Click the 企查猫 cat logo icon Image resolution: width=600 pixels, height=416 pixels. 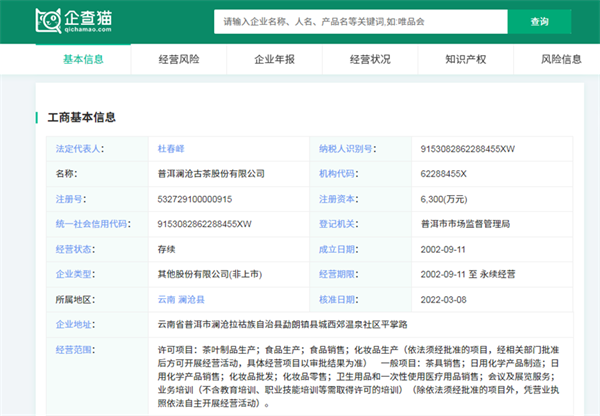tap(44, 21)
